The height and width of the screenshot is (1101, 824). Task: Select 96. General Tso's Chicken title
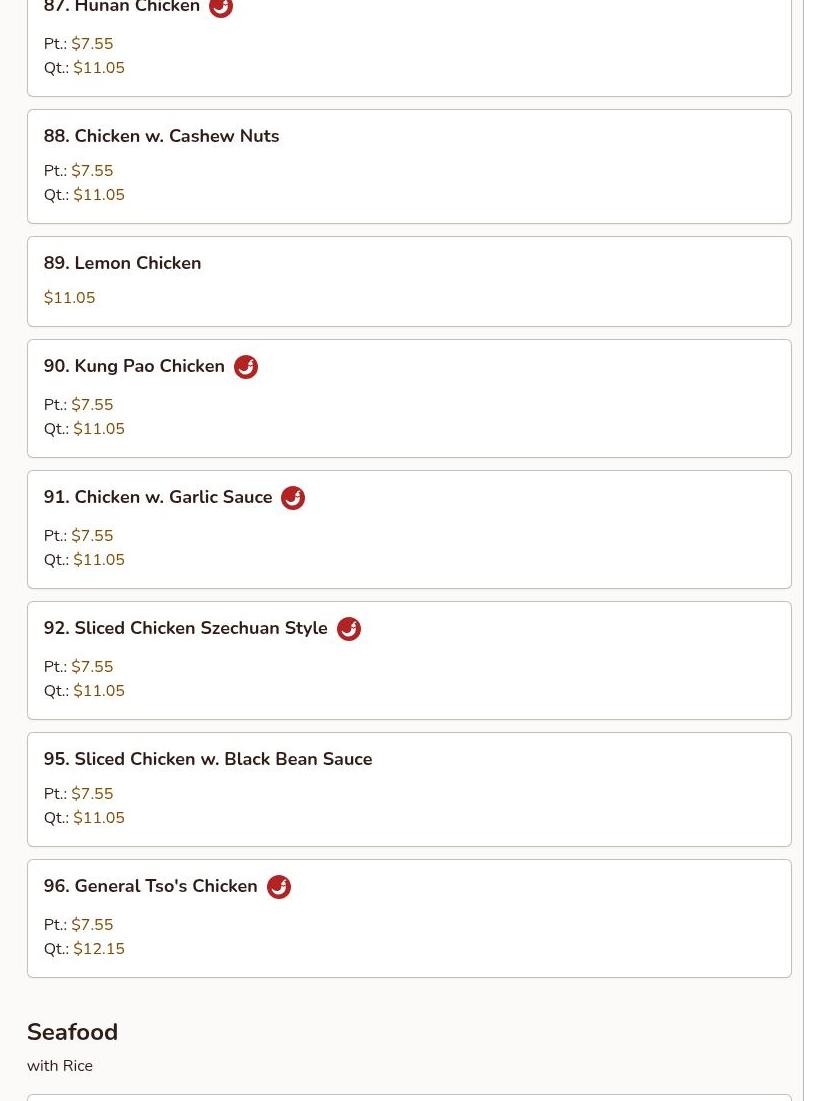click(x=150, y=886)
